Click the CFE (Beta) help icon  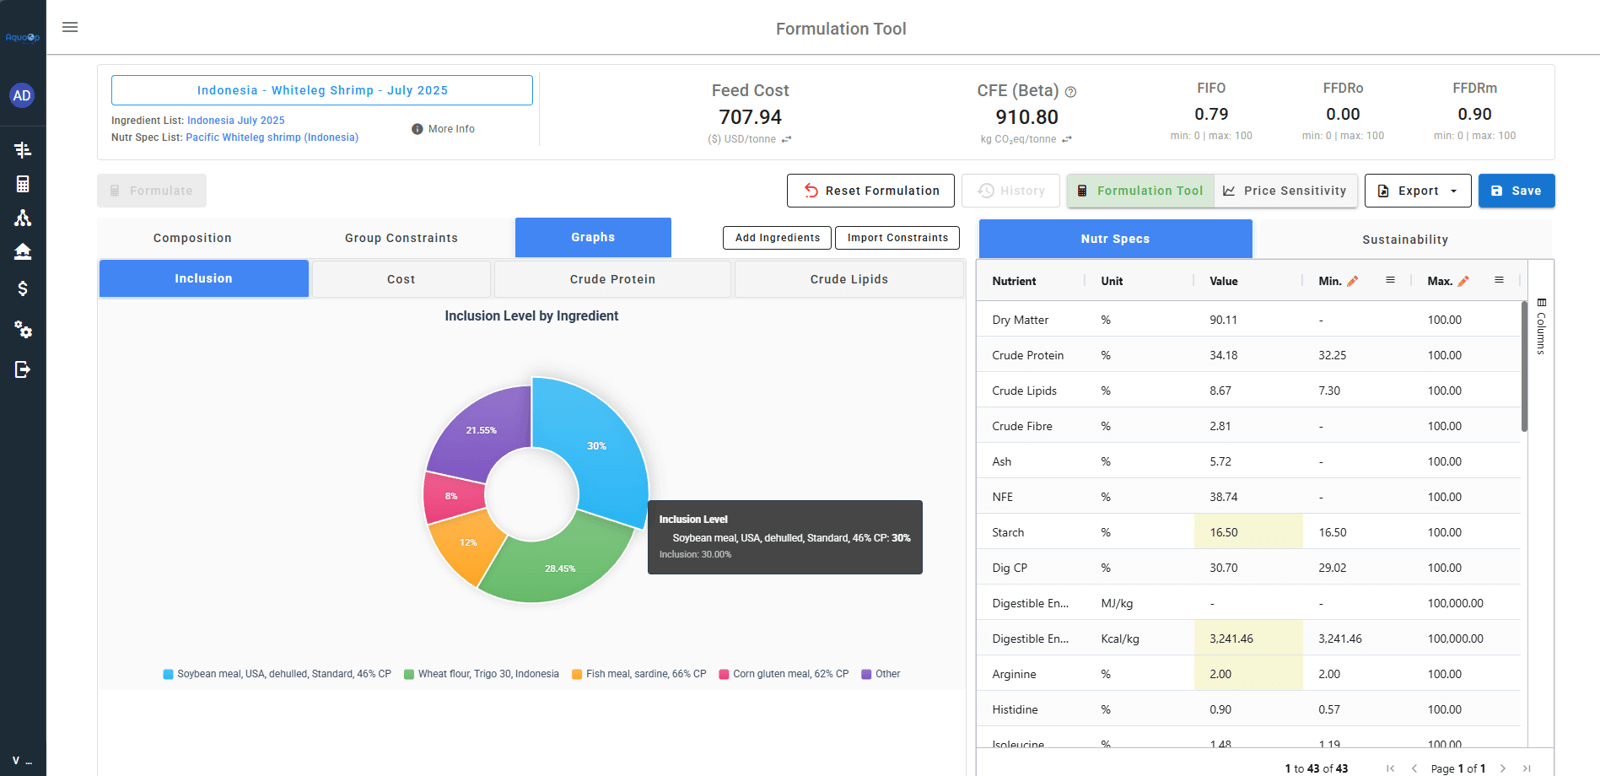pos(1071,92)
